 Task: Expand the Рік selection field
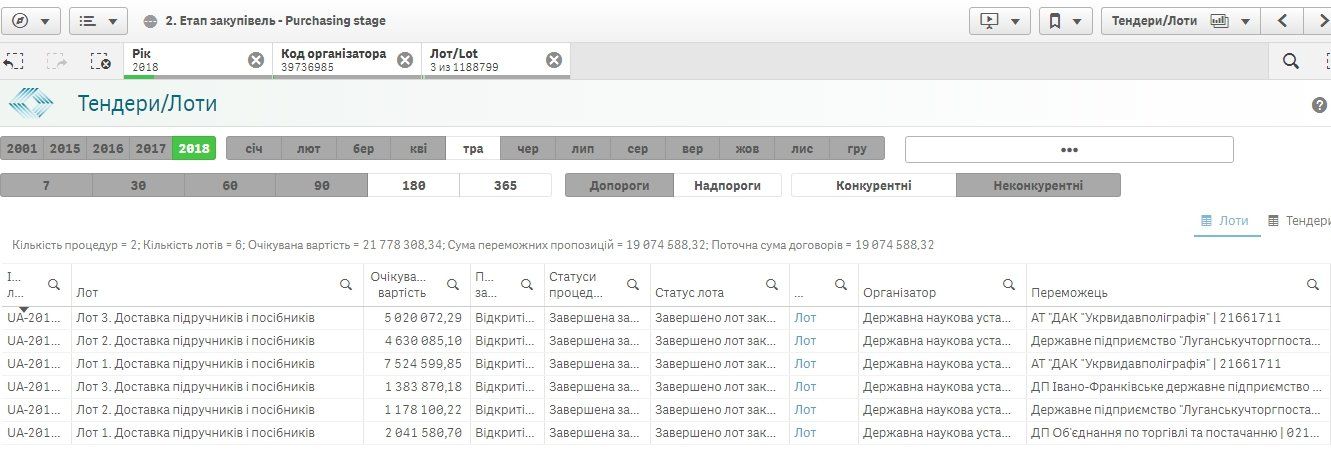click(x=185, y=60)
